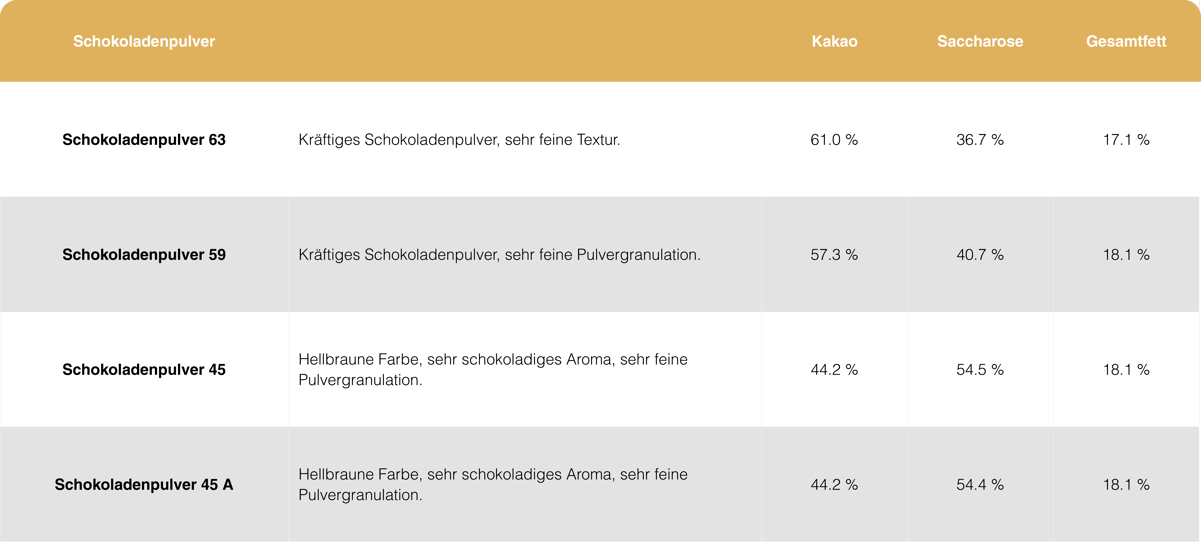Click the Schokoladenpulver 59 description text
Viewport: 1201px width, 543px height.
[x=499, y=255]
